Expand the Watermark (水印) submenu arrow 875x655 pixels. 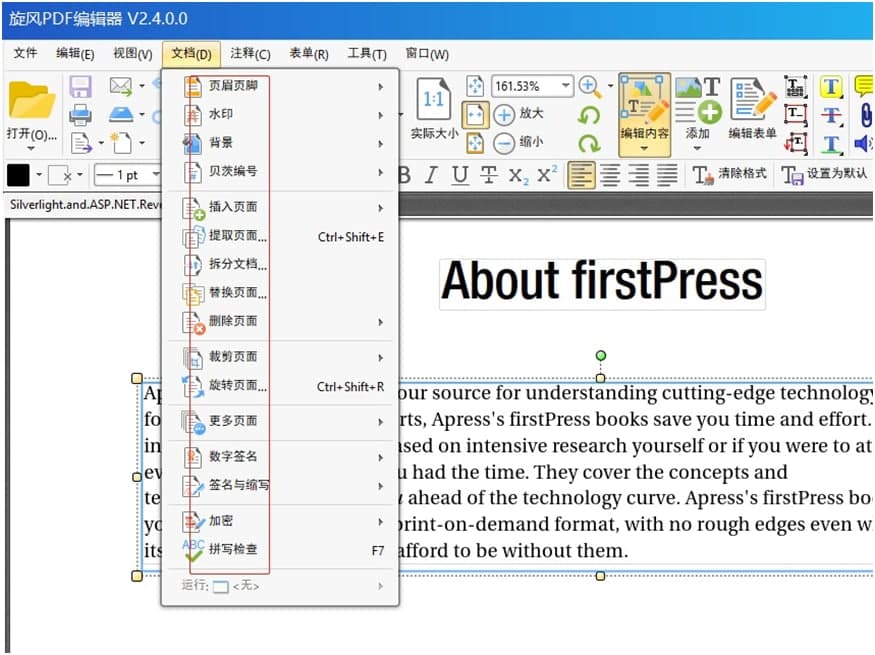coord(381,115)
